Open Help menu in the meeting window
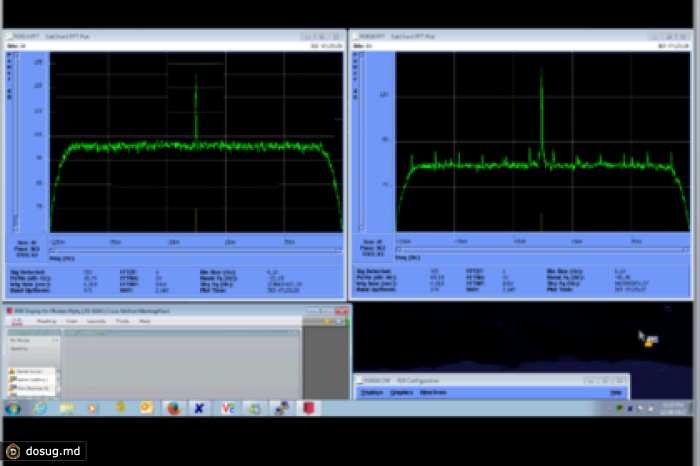The width and height of the screenshot is (700, 466). point(145,321)
